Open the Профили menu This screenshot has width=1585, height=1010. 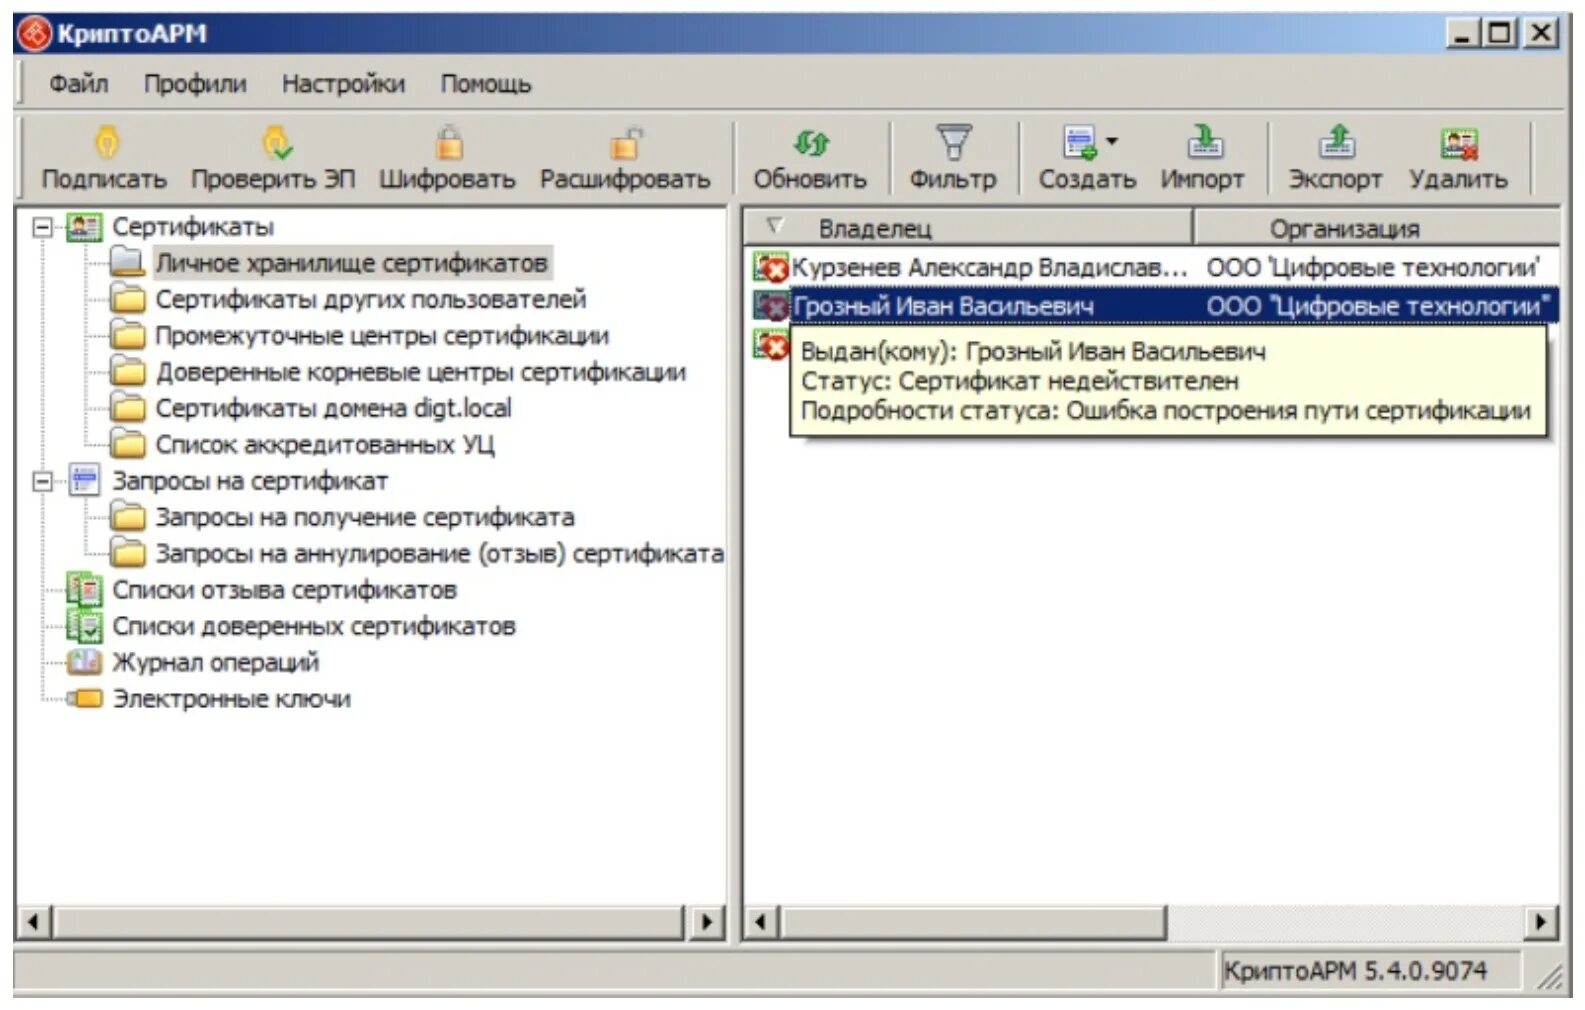195,84
